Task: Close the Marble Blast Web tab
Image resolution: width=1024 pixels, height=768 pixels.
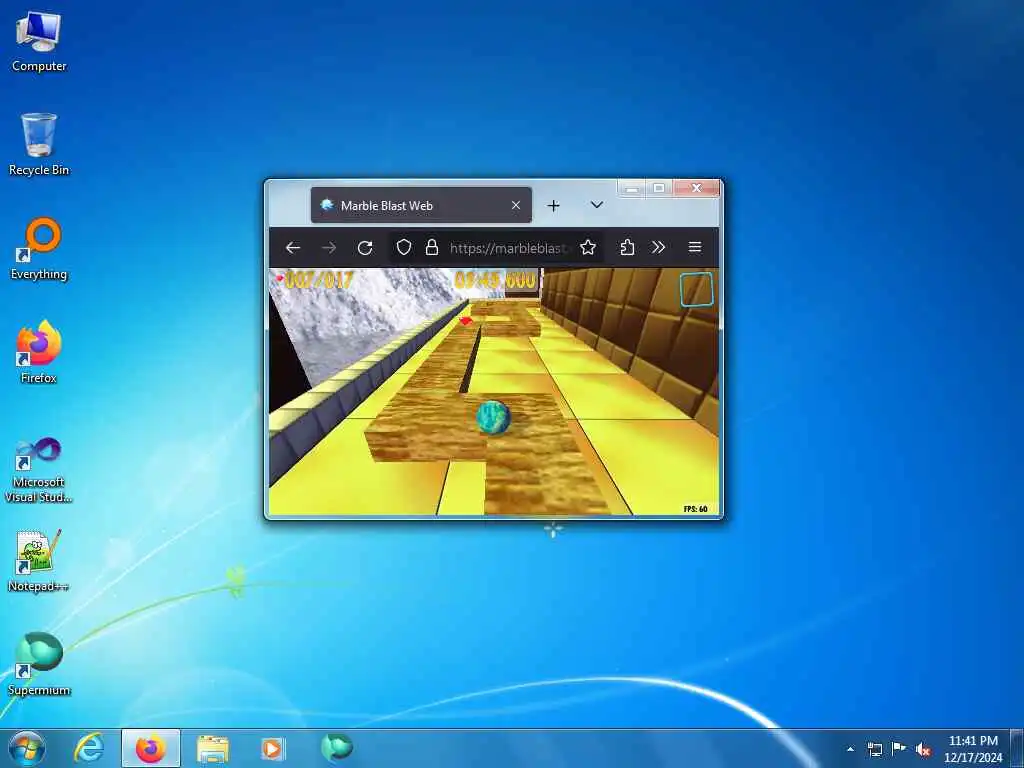Action: 516,205
